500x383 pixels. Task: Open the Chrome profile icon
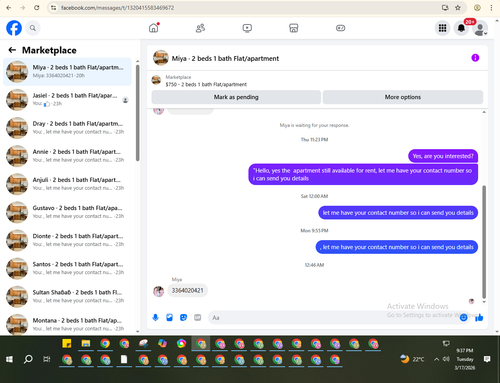477,8
